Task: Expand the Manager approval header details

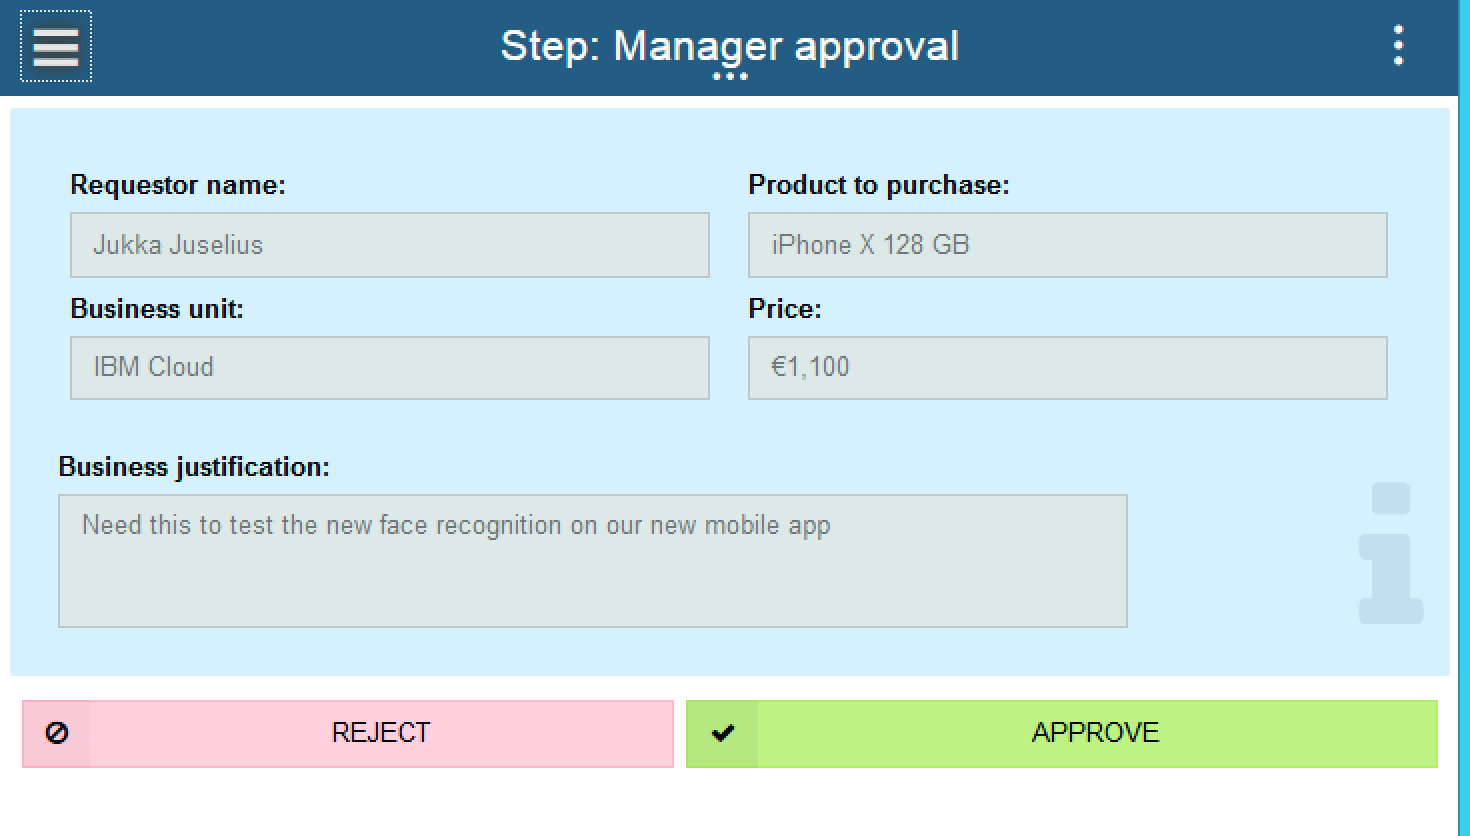Action: (x=731, y=78)
